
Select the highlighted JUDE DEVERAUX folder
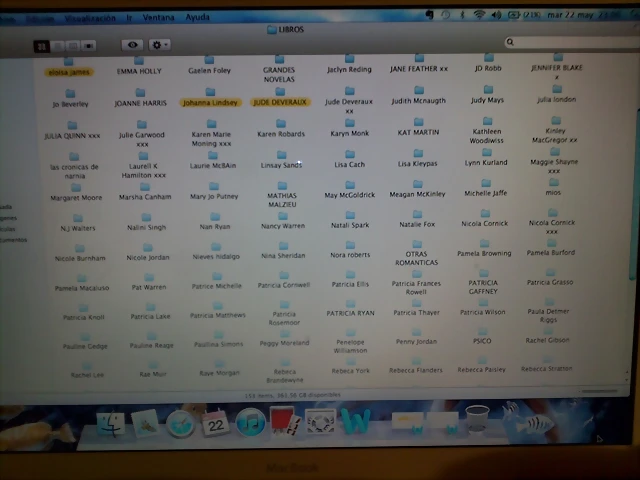pos(280,97)
